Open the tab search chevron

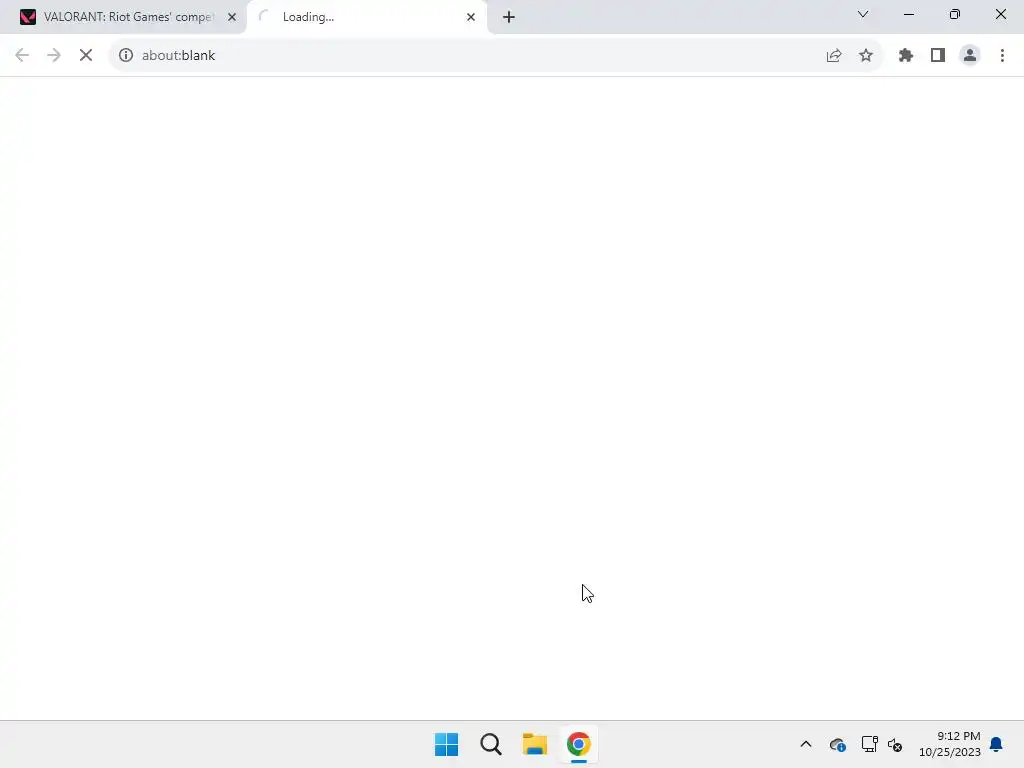point(863,14)
